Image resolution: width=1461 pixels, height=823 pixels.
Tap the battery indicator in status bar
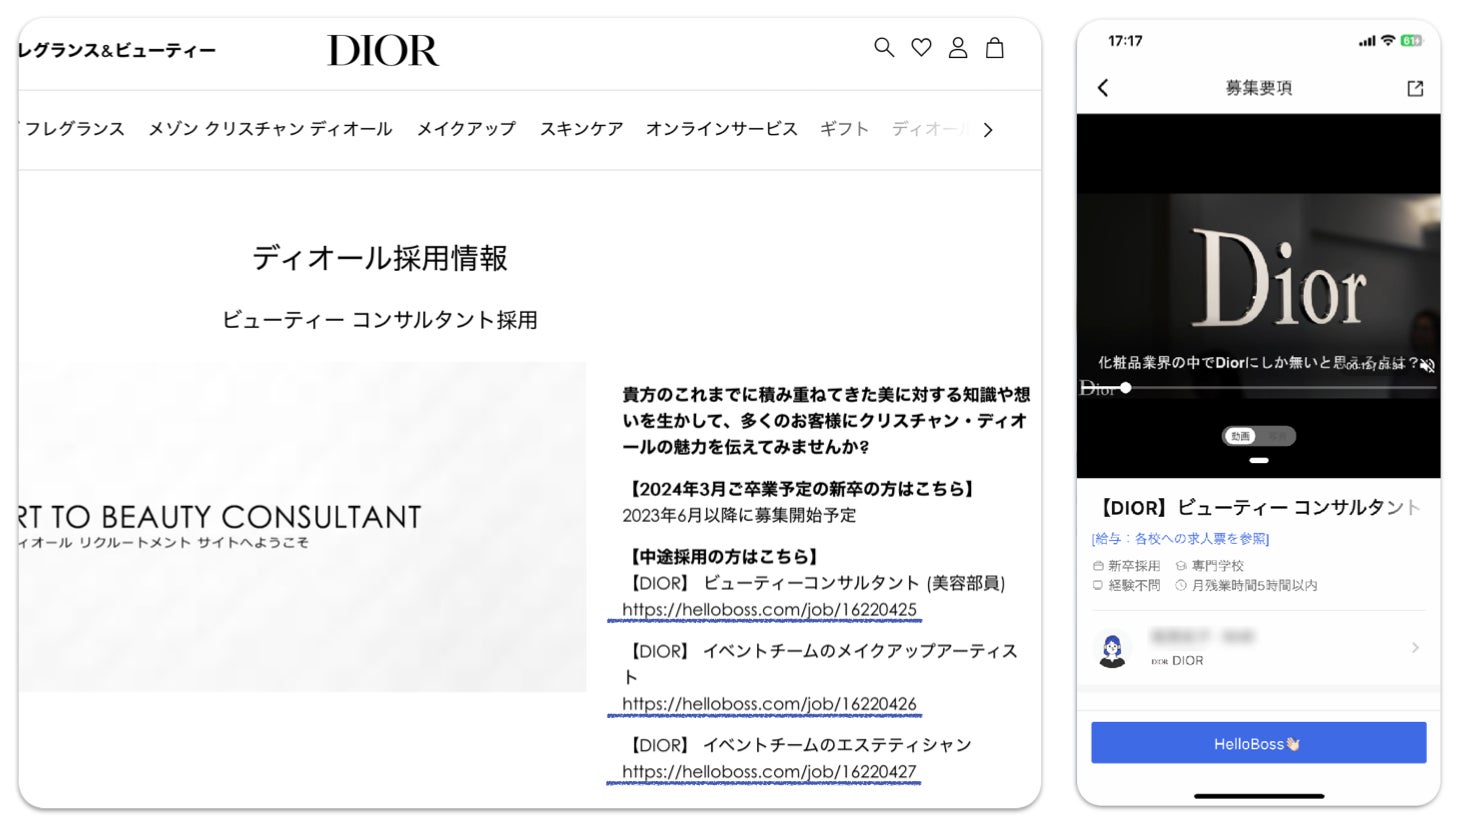pyautogui.click(x=1411, y=41)
